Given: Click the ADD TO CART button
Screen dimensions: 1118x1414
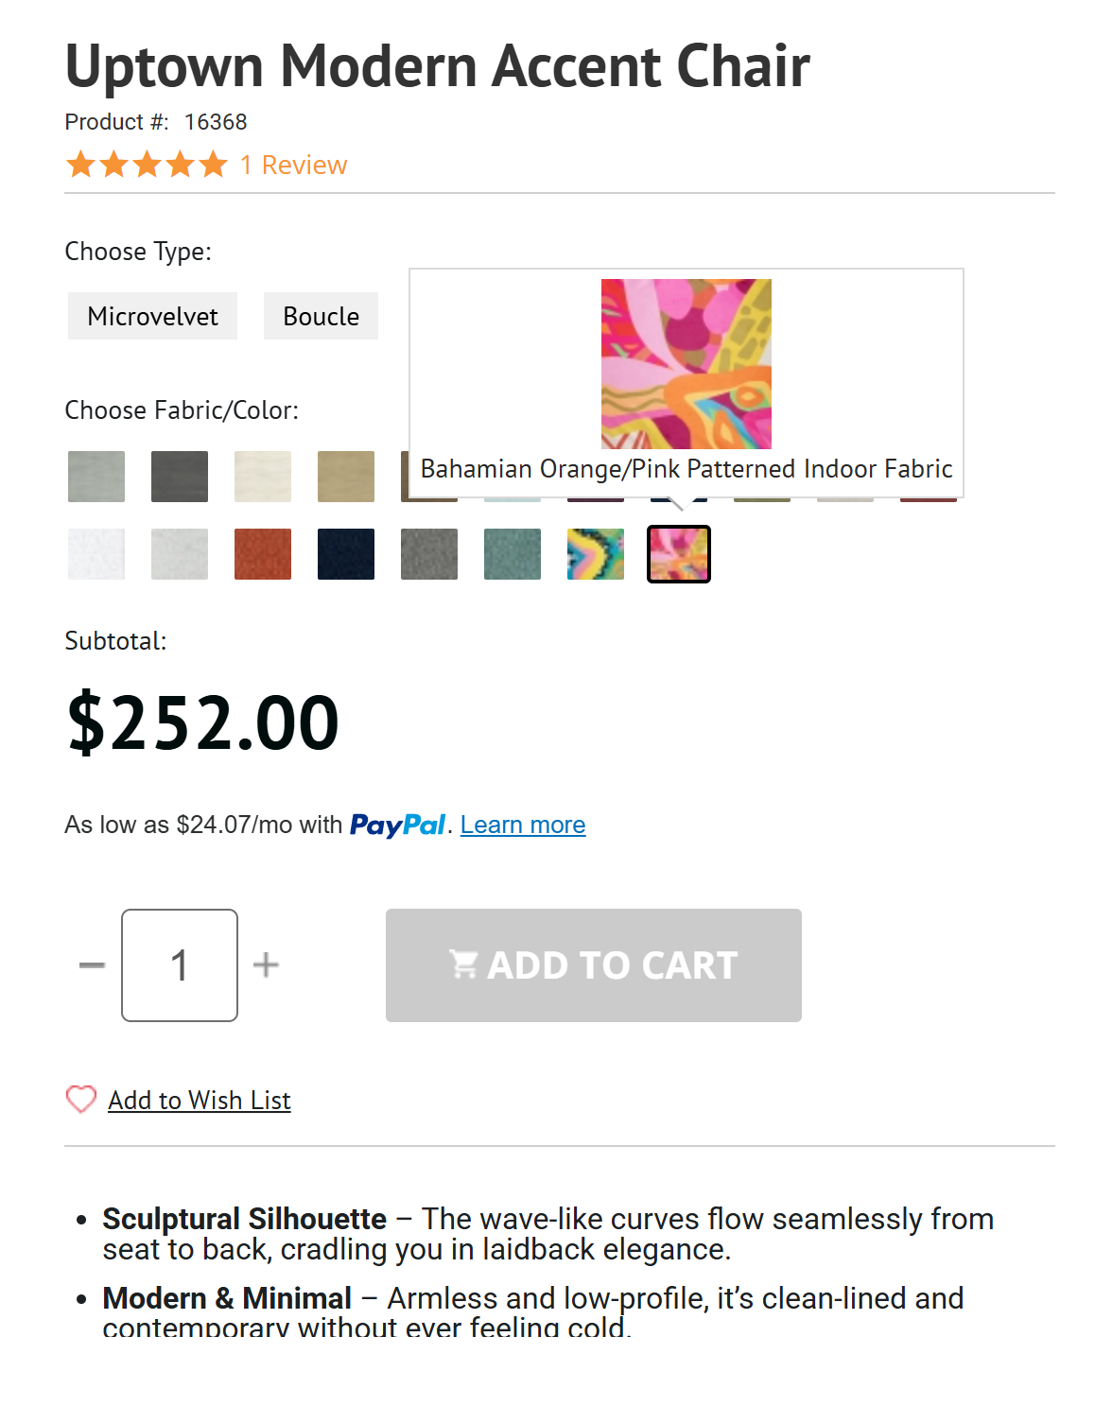Looking at the screenshot, I should [x=593, y=964].
